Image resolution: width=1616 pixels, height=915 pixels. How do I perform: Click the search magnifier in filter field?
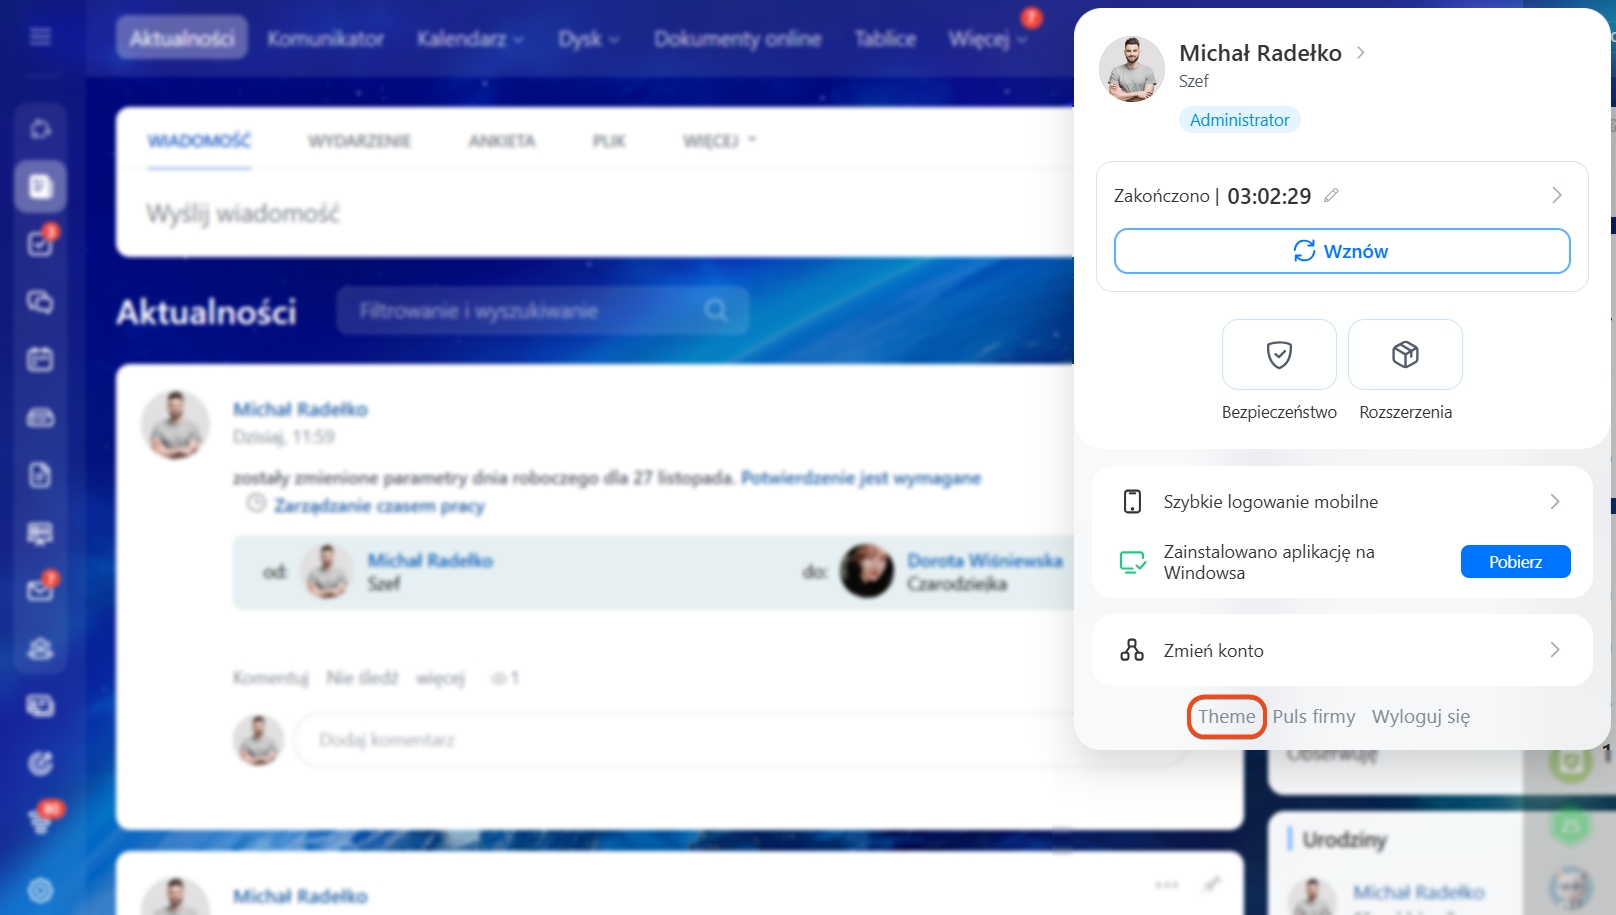716,311
